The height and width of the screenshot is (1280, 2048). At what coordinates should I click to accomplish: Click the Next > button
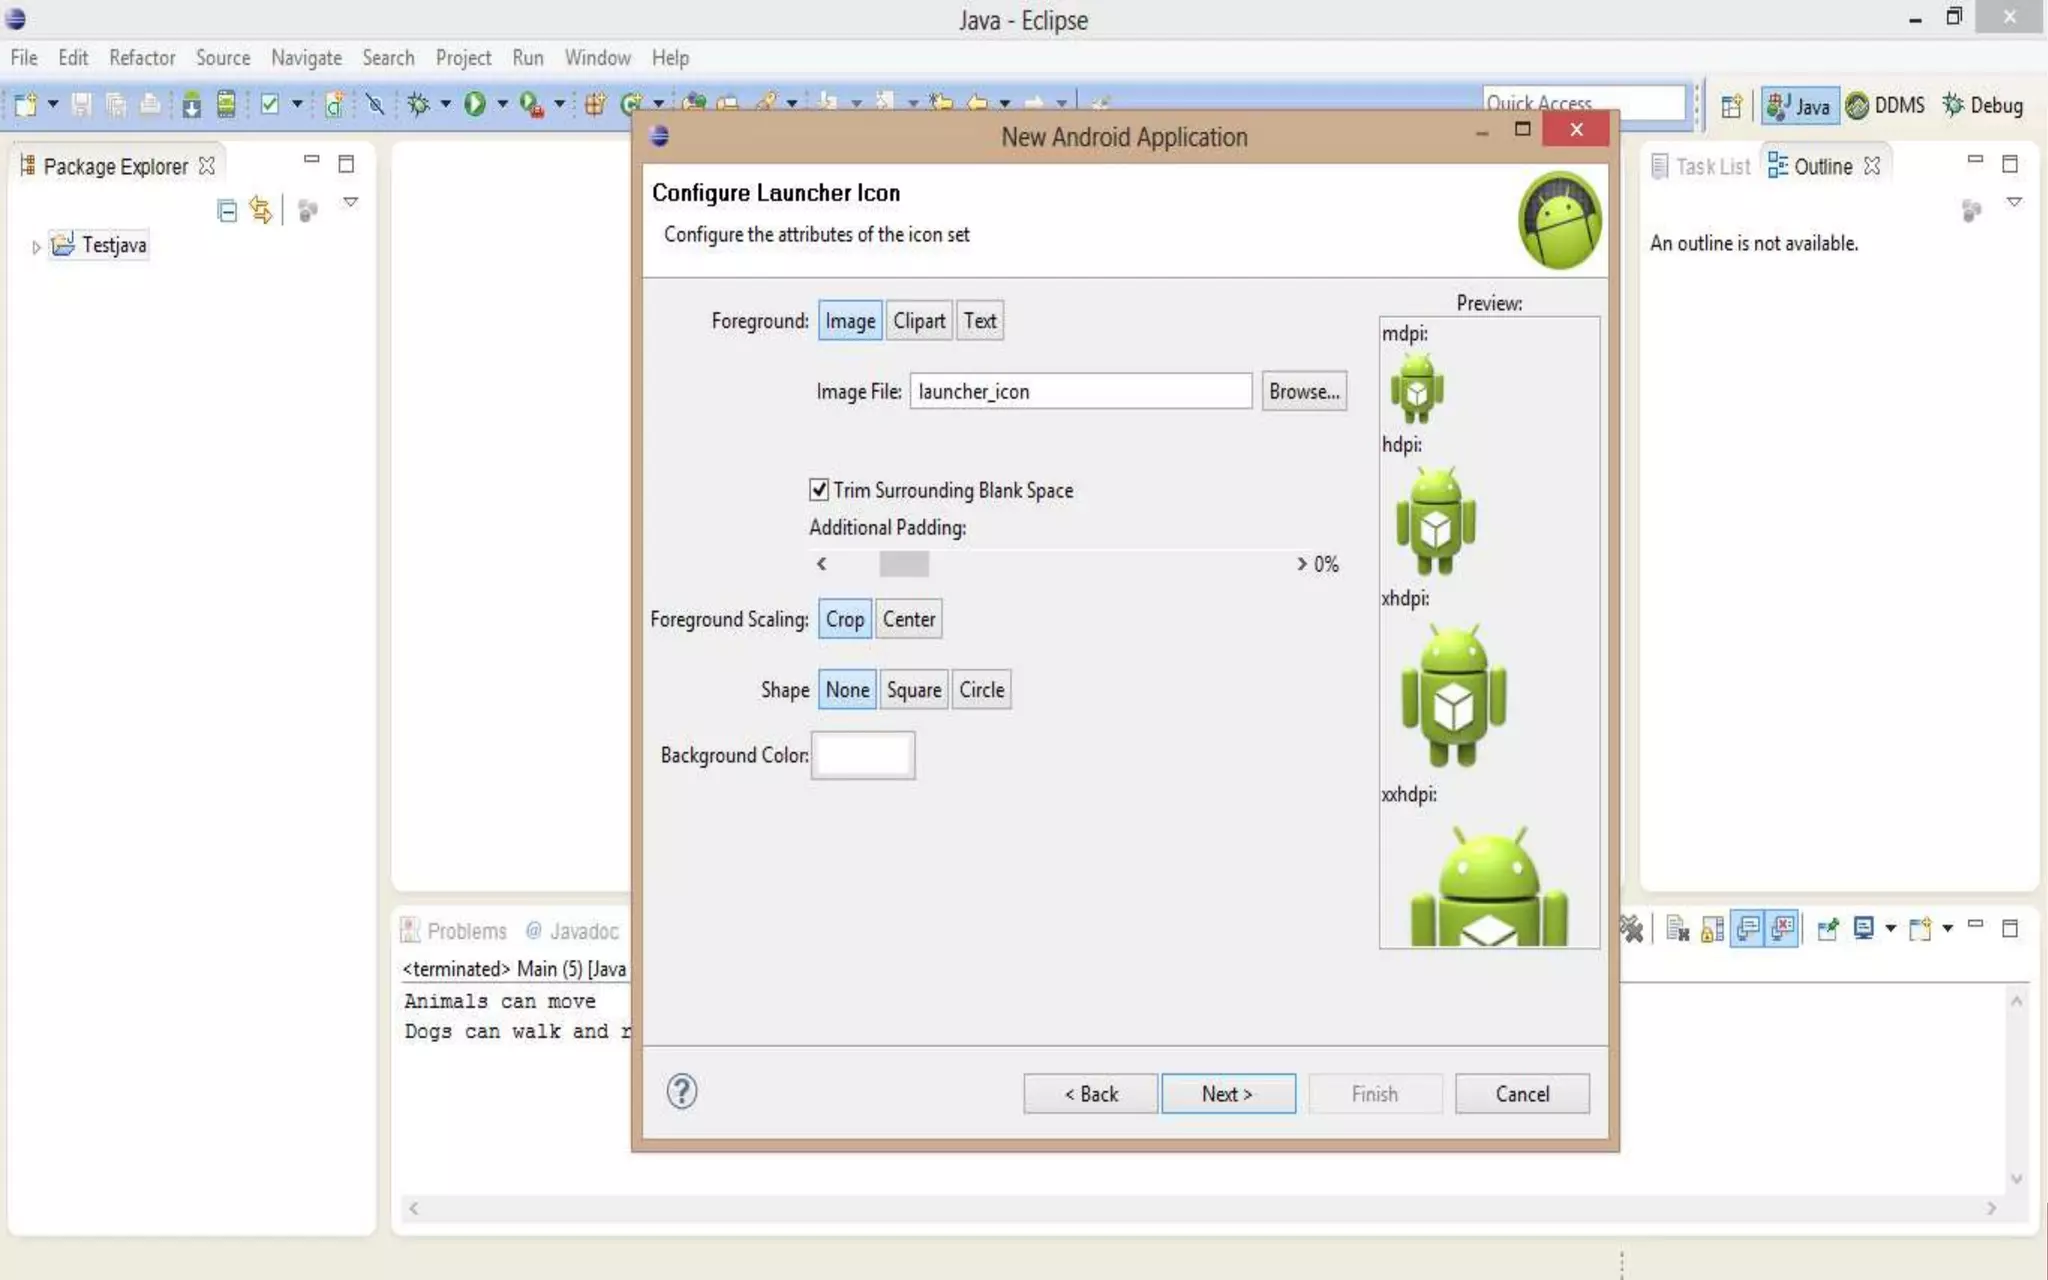(1228, 1094)
